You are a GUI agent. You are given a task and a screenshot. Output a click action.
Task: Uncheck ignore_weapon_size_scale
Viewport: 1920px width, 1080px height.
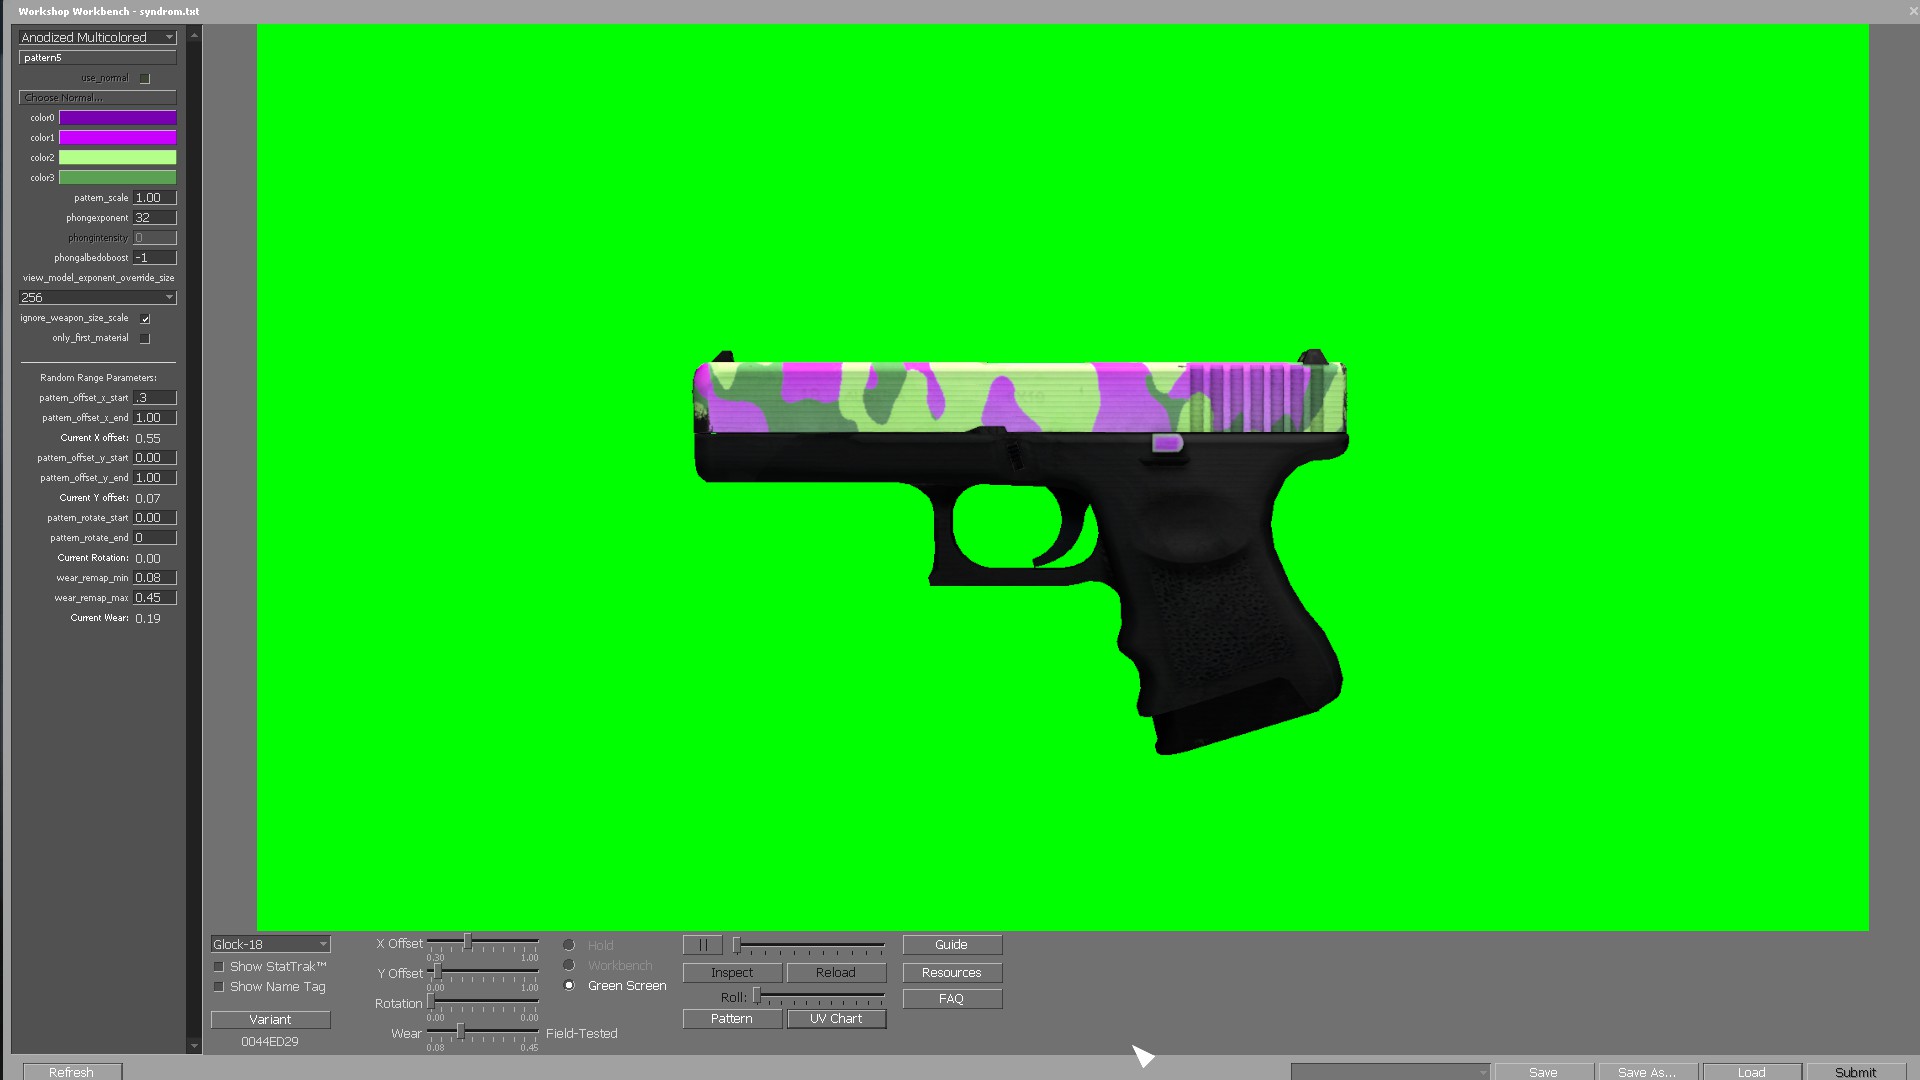tap(145, 318)
